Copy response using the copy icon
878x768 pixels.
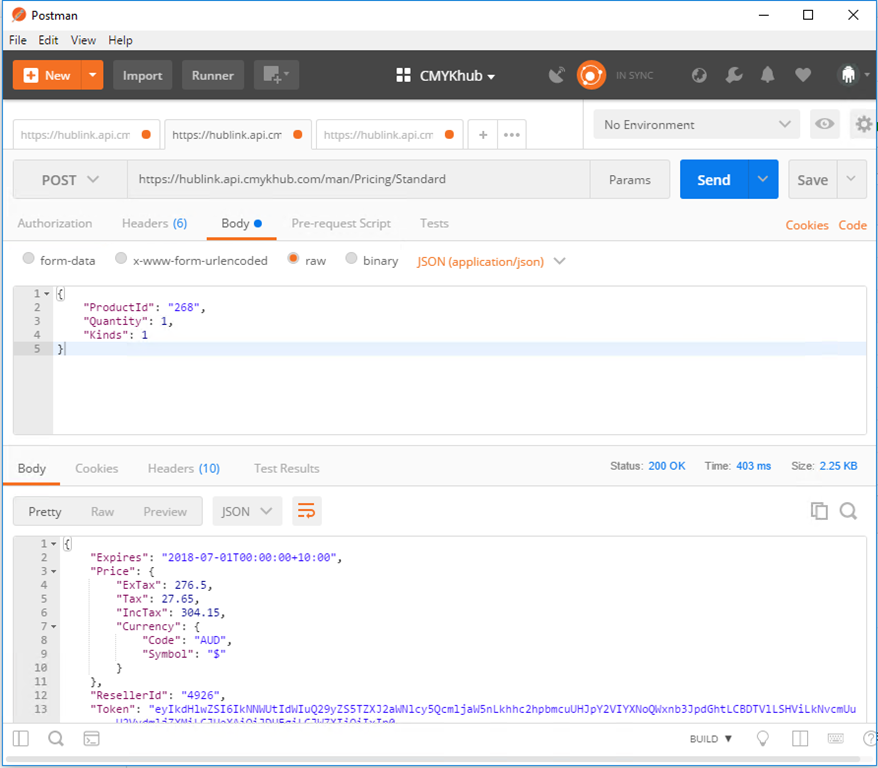click(819, 511)
